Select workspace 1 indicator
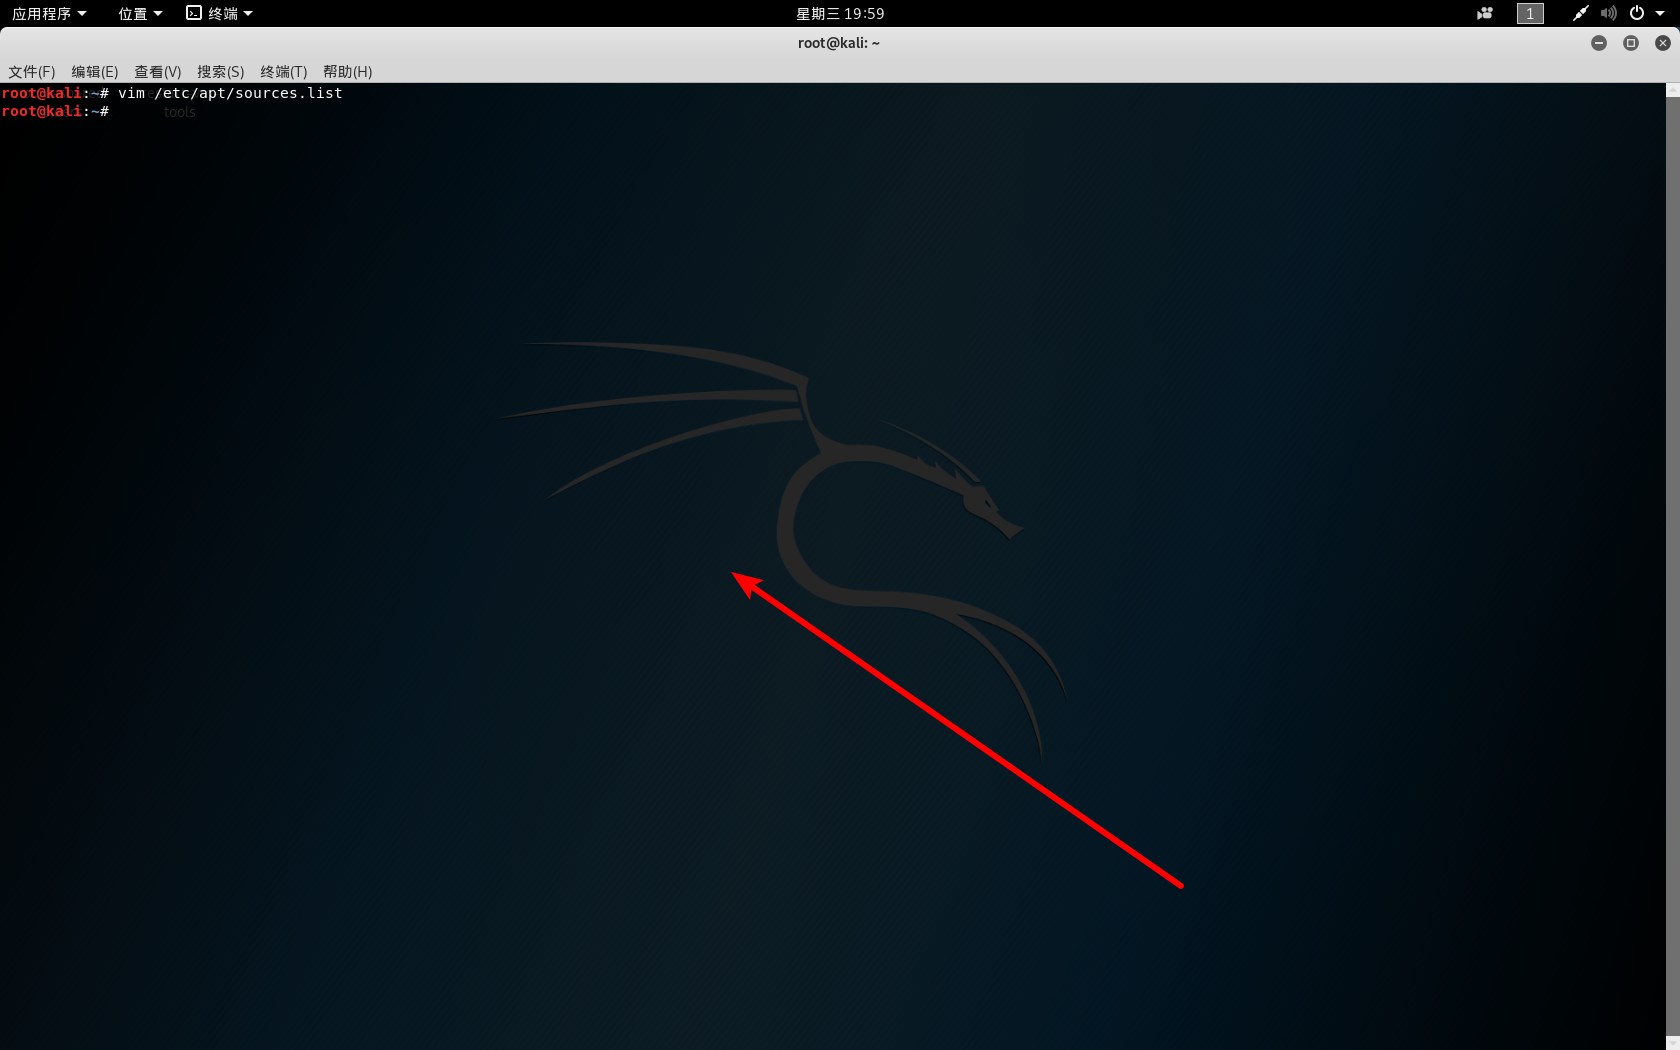 [1529, 13]
